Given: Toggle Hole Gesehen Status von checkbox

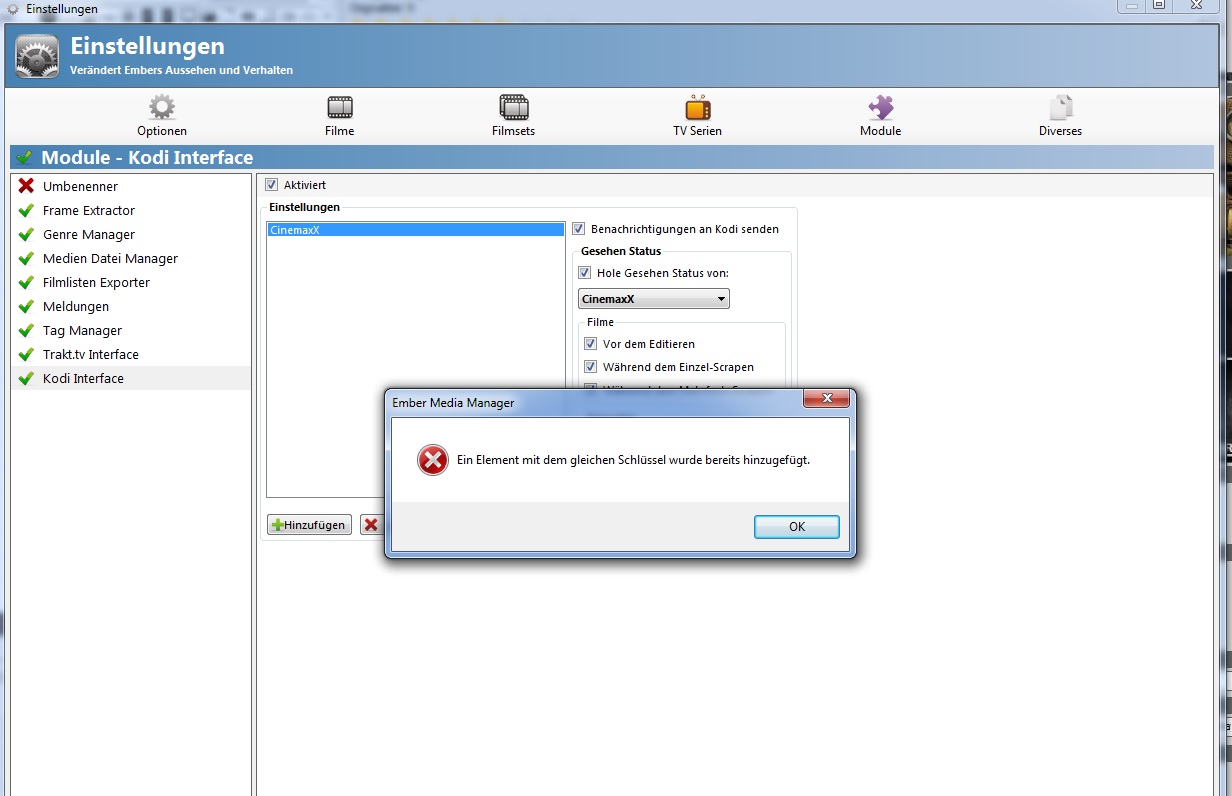Looking at the screenshot, I should (584, 273).
